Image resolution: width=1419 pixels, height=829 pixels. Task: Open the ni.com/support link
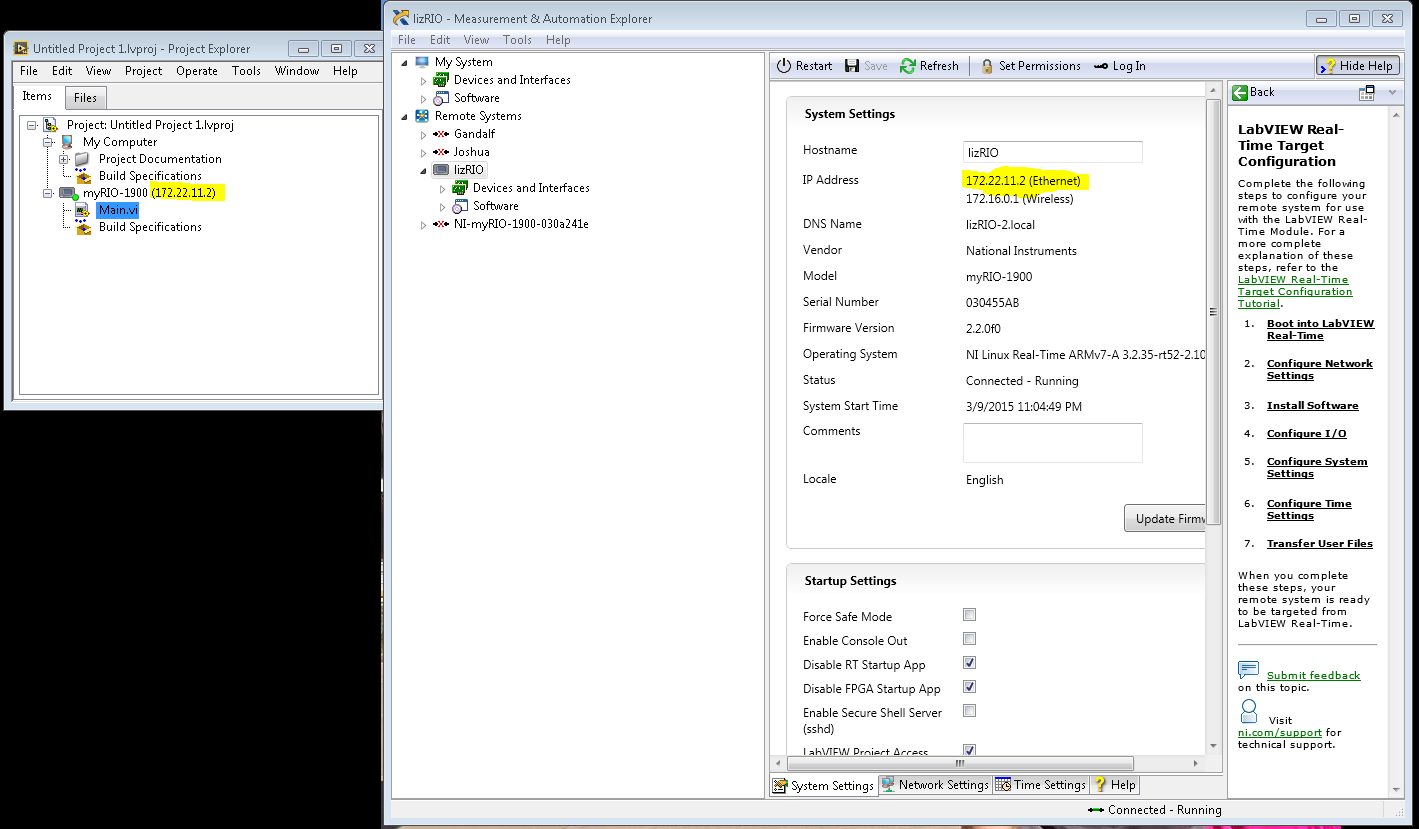pyautogui.click(x=1279, y=732)
